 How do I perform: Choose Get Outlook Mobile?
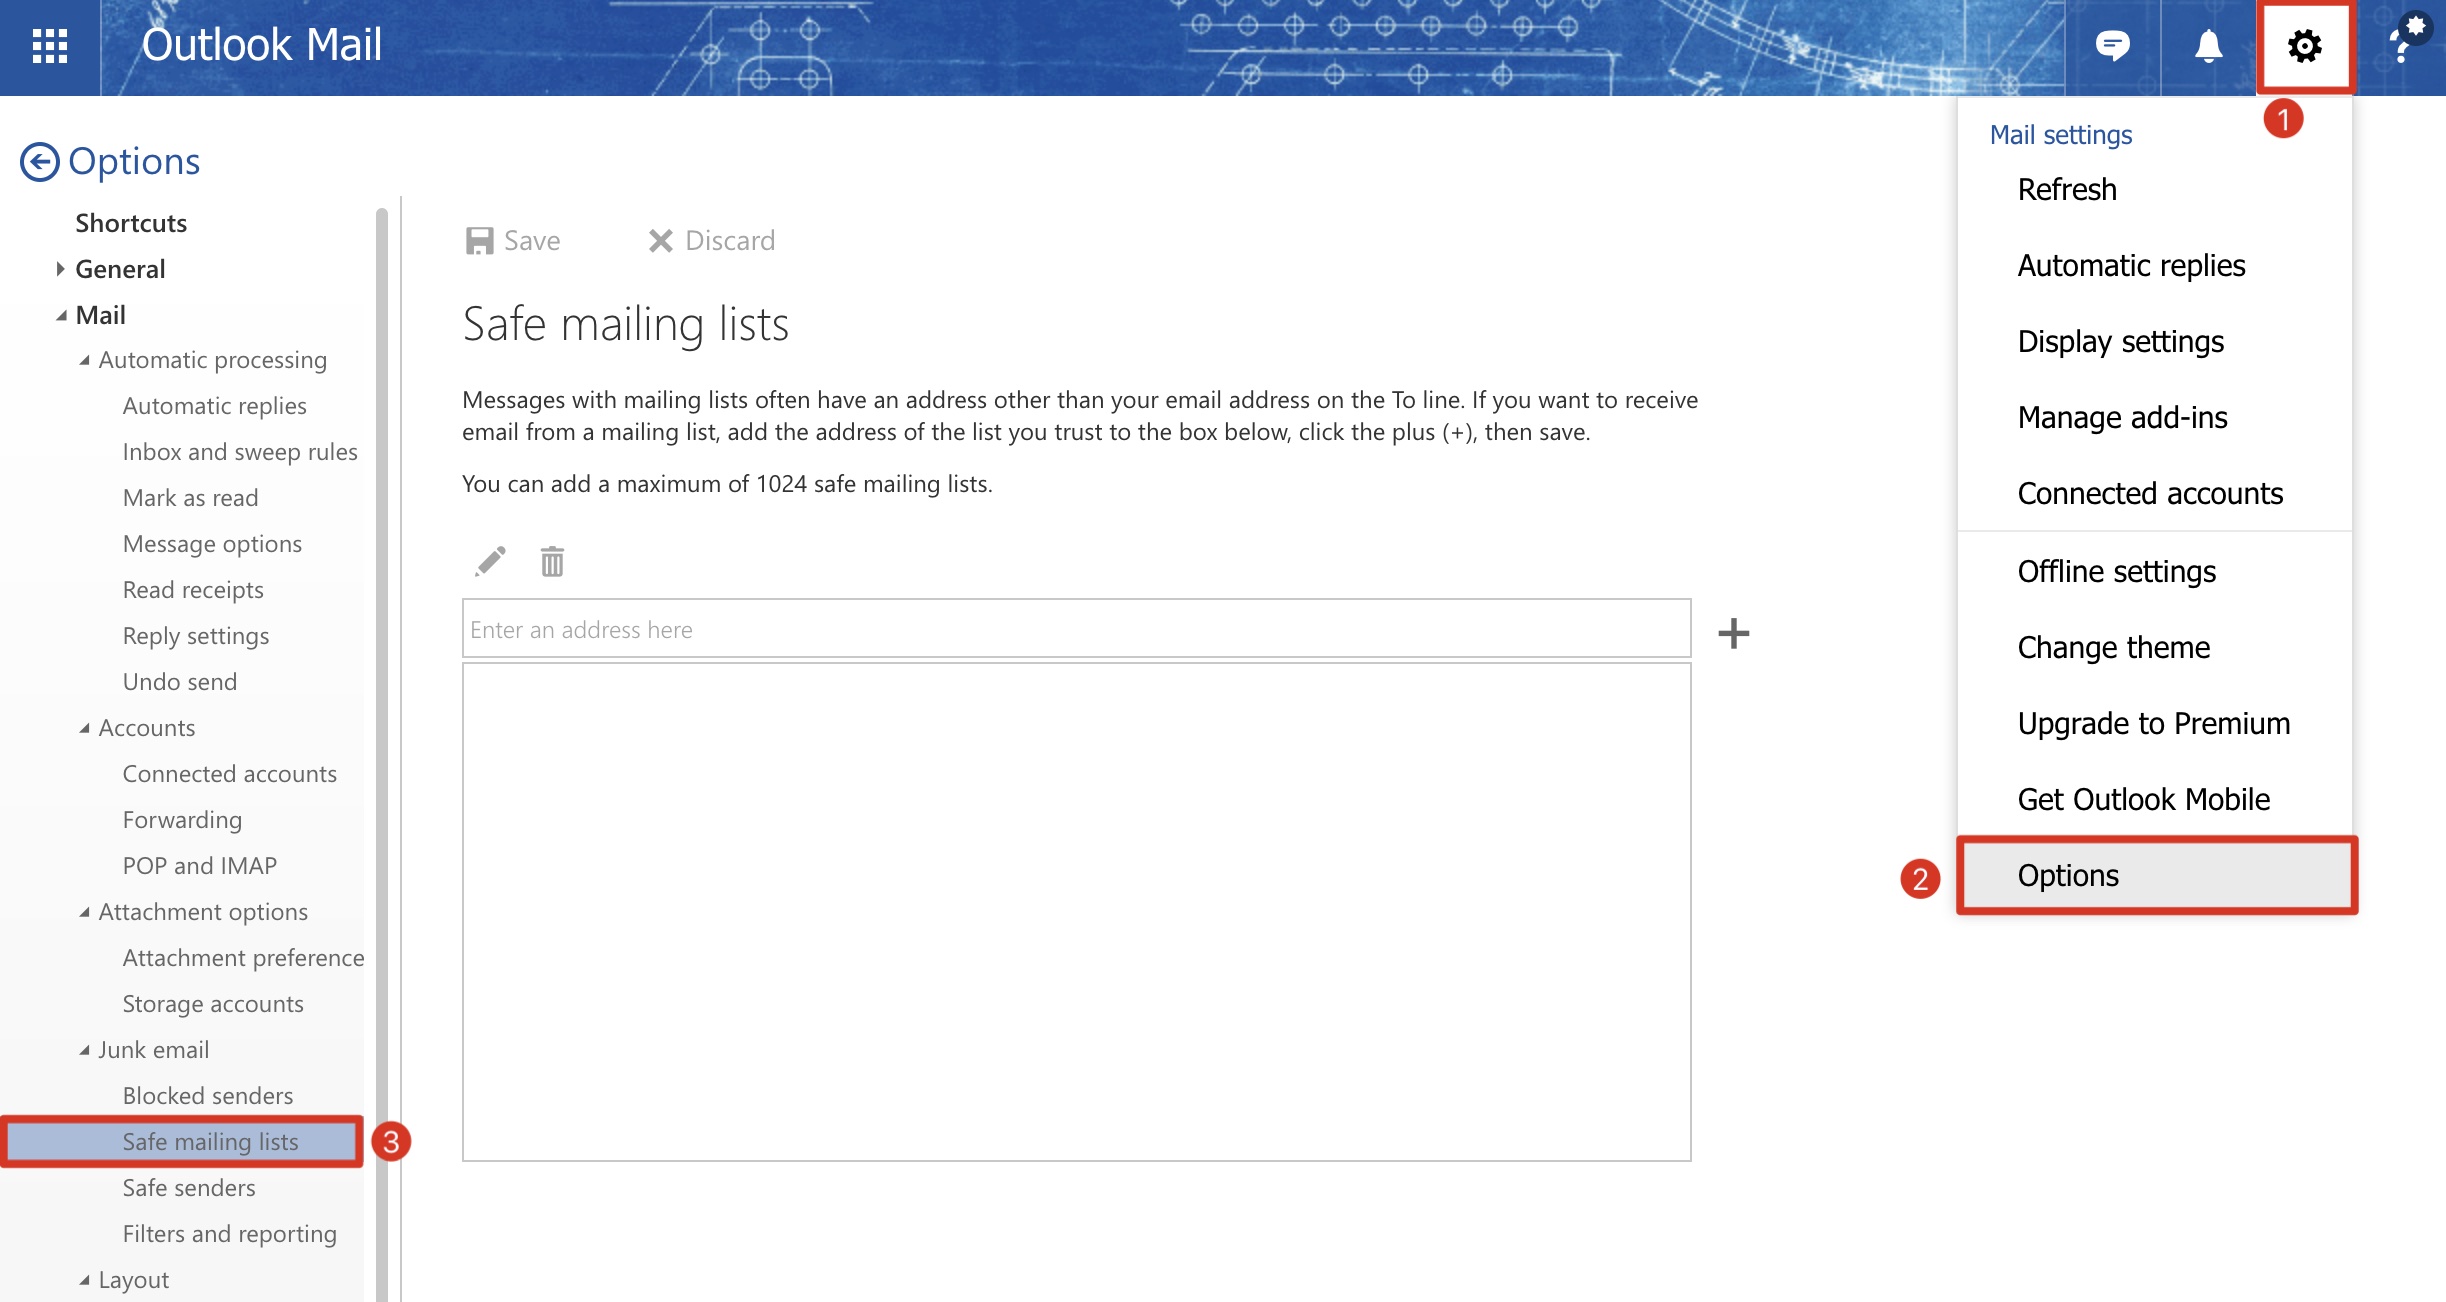click(2144, 800)
